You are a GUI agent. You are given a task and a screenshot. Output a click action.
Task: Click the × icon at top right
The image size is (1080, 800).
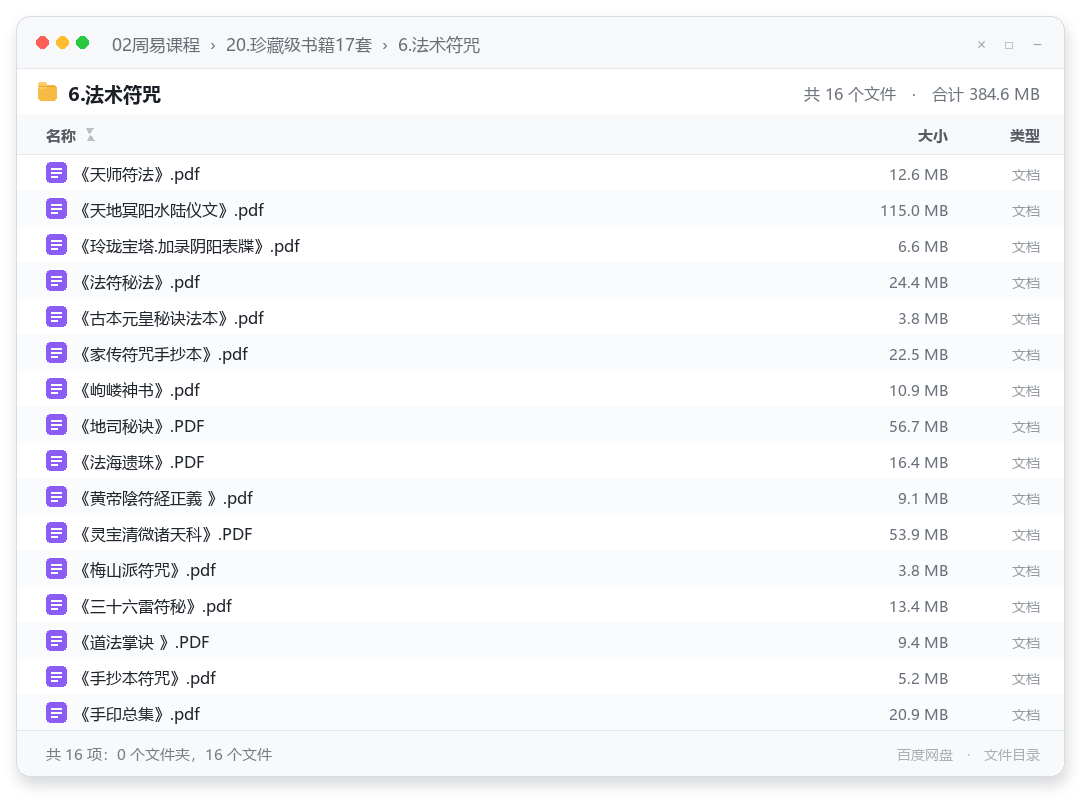(982, 45)
